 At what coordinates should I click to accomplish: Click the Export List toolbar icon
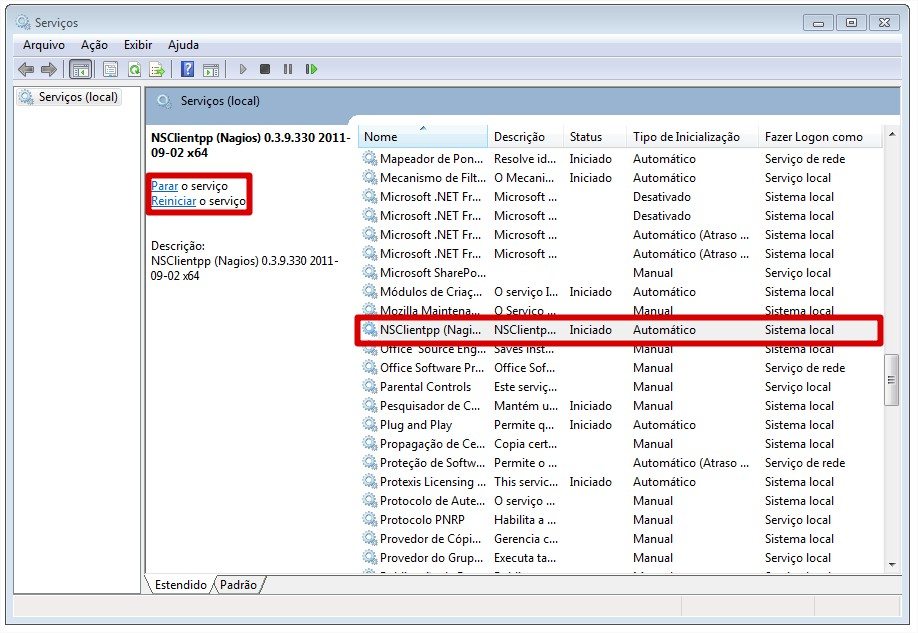click(x=157, y=69)
